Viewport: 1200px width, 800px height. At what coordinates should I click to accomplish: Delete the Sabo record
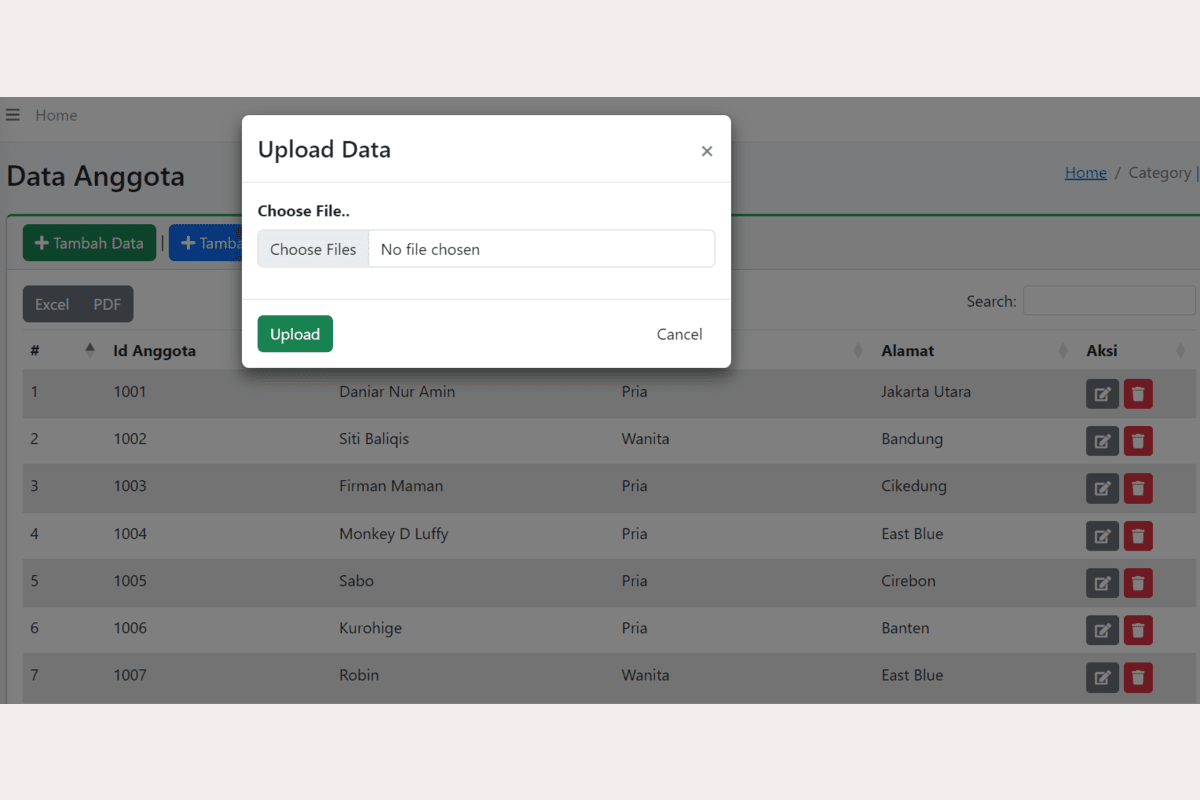[1138, 583]
